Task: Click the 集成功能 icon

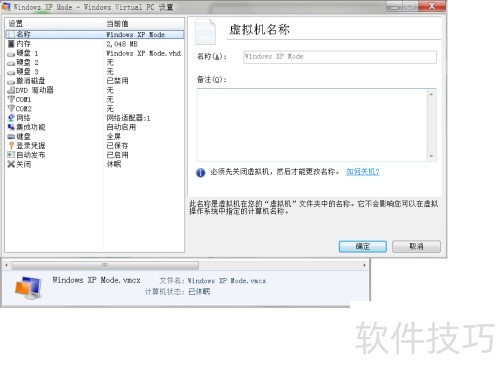Action: click(x=11, y=127)
